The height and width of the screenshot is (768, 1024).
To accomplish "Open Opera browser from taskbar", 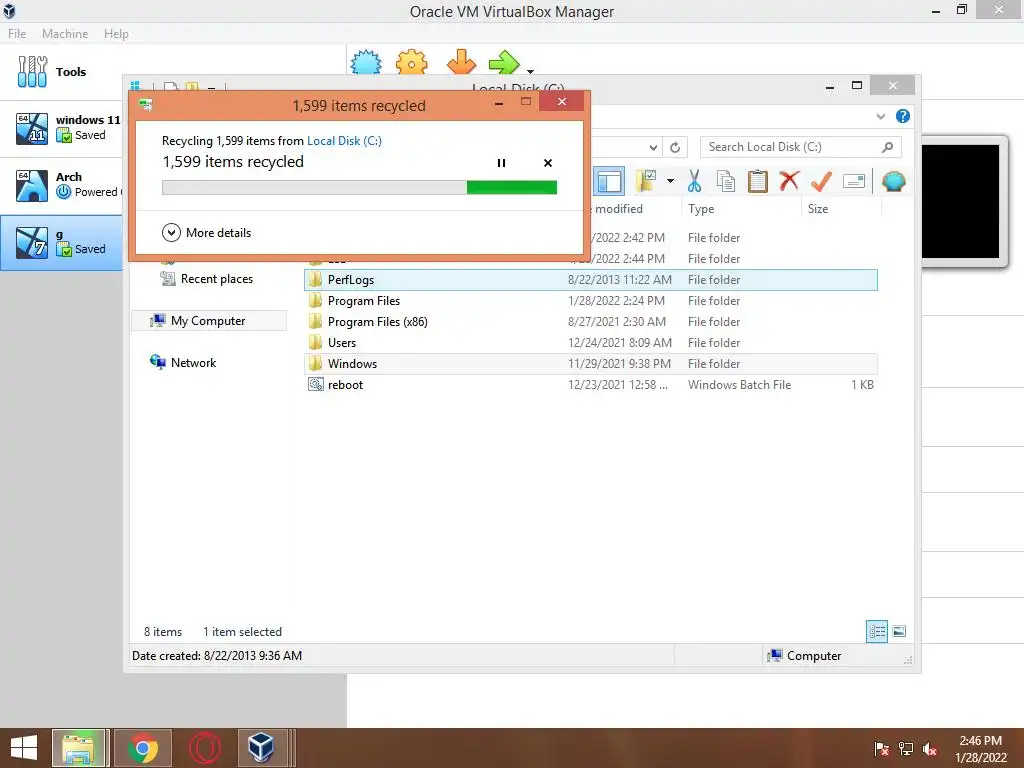I will (x=204, y=748).
